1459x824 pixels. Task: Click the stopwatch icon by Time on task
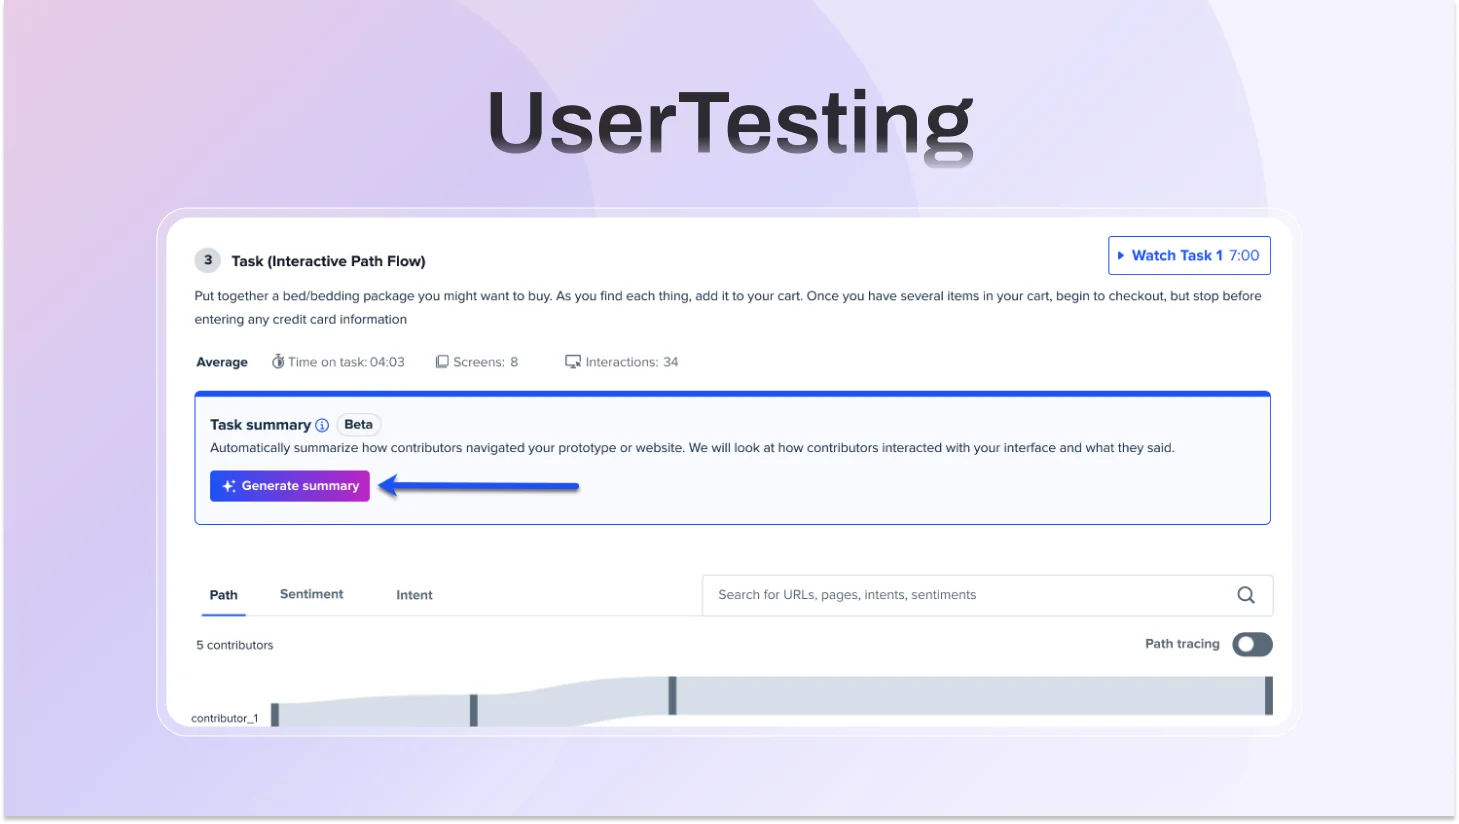tap(278, 362)
